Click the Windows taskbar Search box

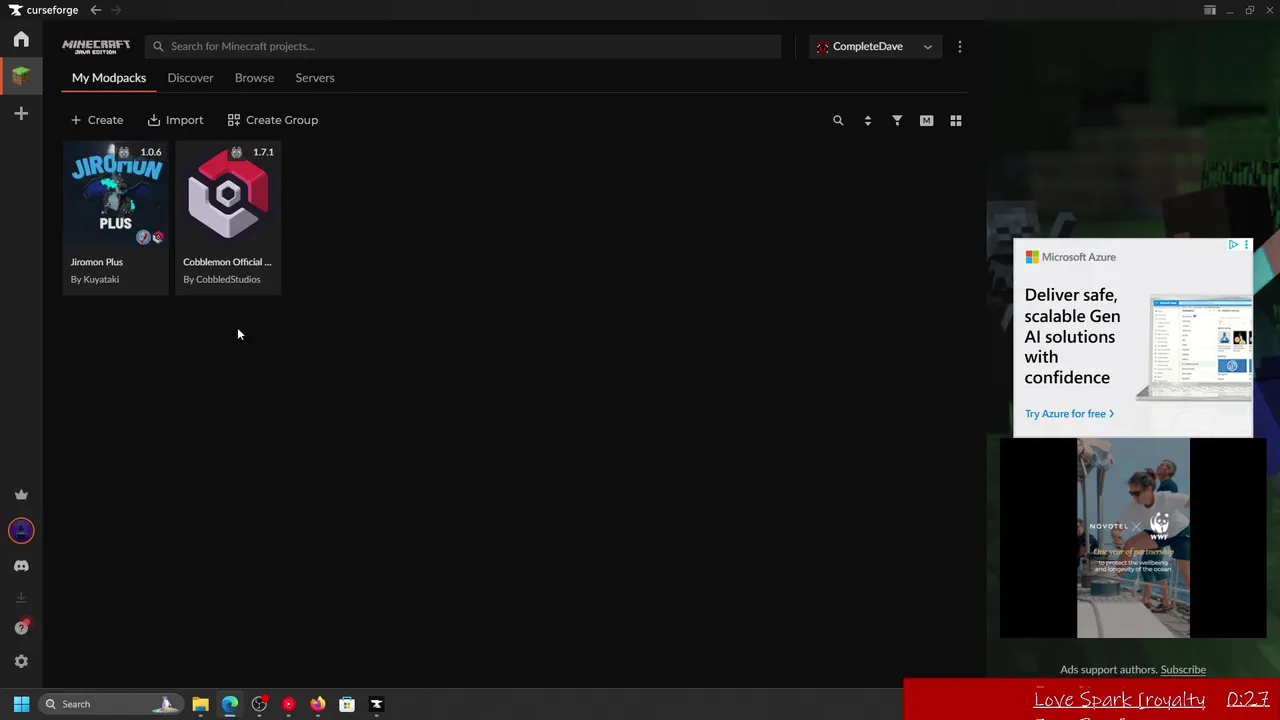110,704
